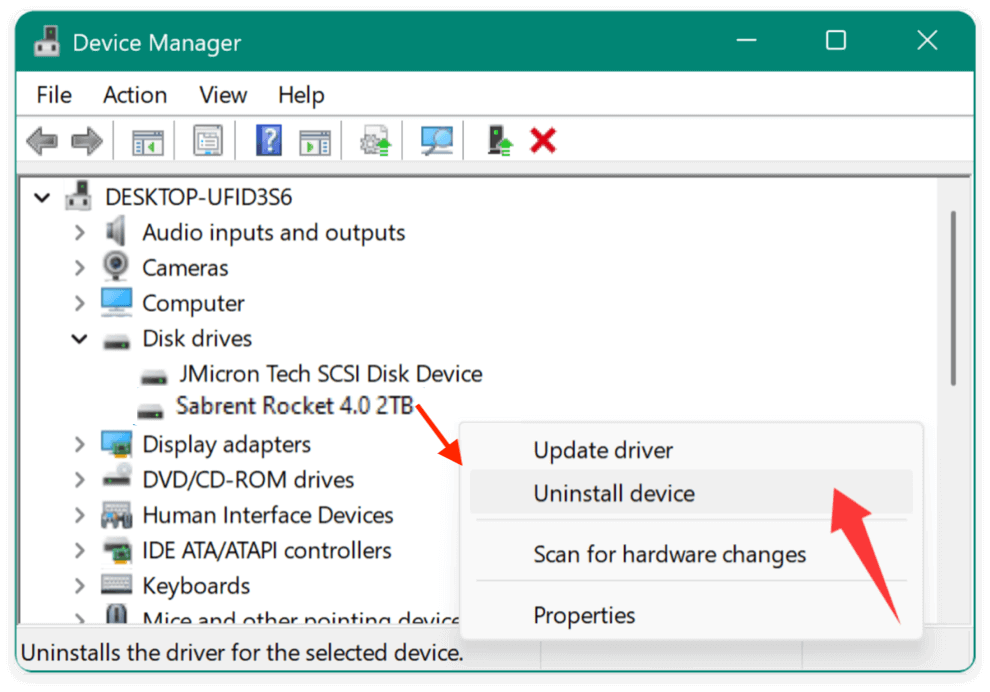990x692 pixels.
Task: Collapse the Disk drives tree node
Action: (80, 338)
